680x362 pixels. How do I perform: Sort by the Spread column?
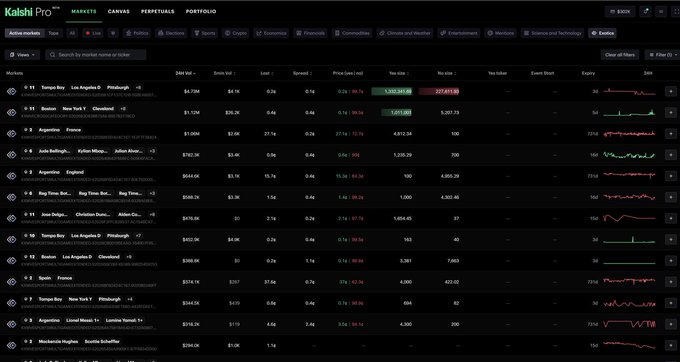click(x=302, y=73)
